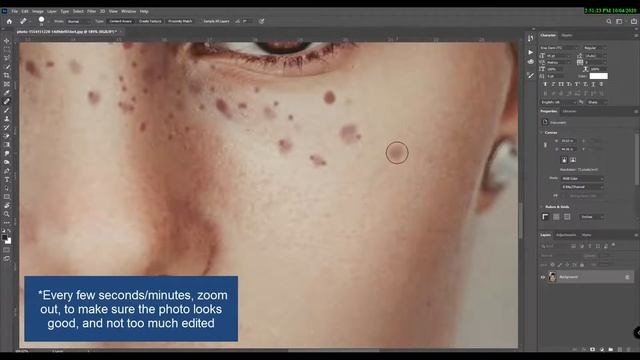Image resolution: width=640 pixels, height=360 pixels.
Task: Select the Dodge tool
Action: pyautogui.click(x=7, y=162)
